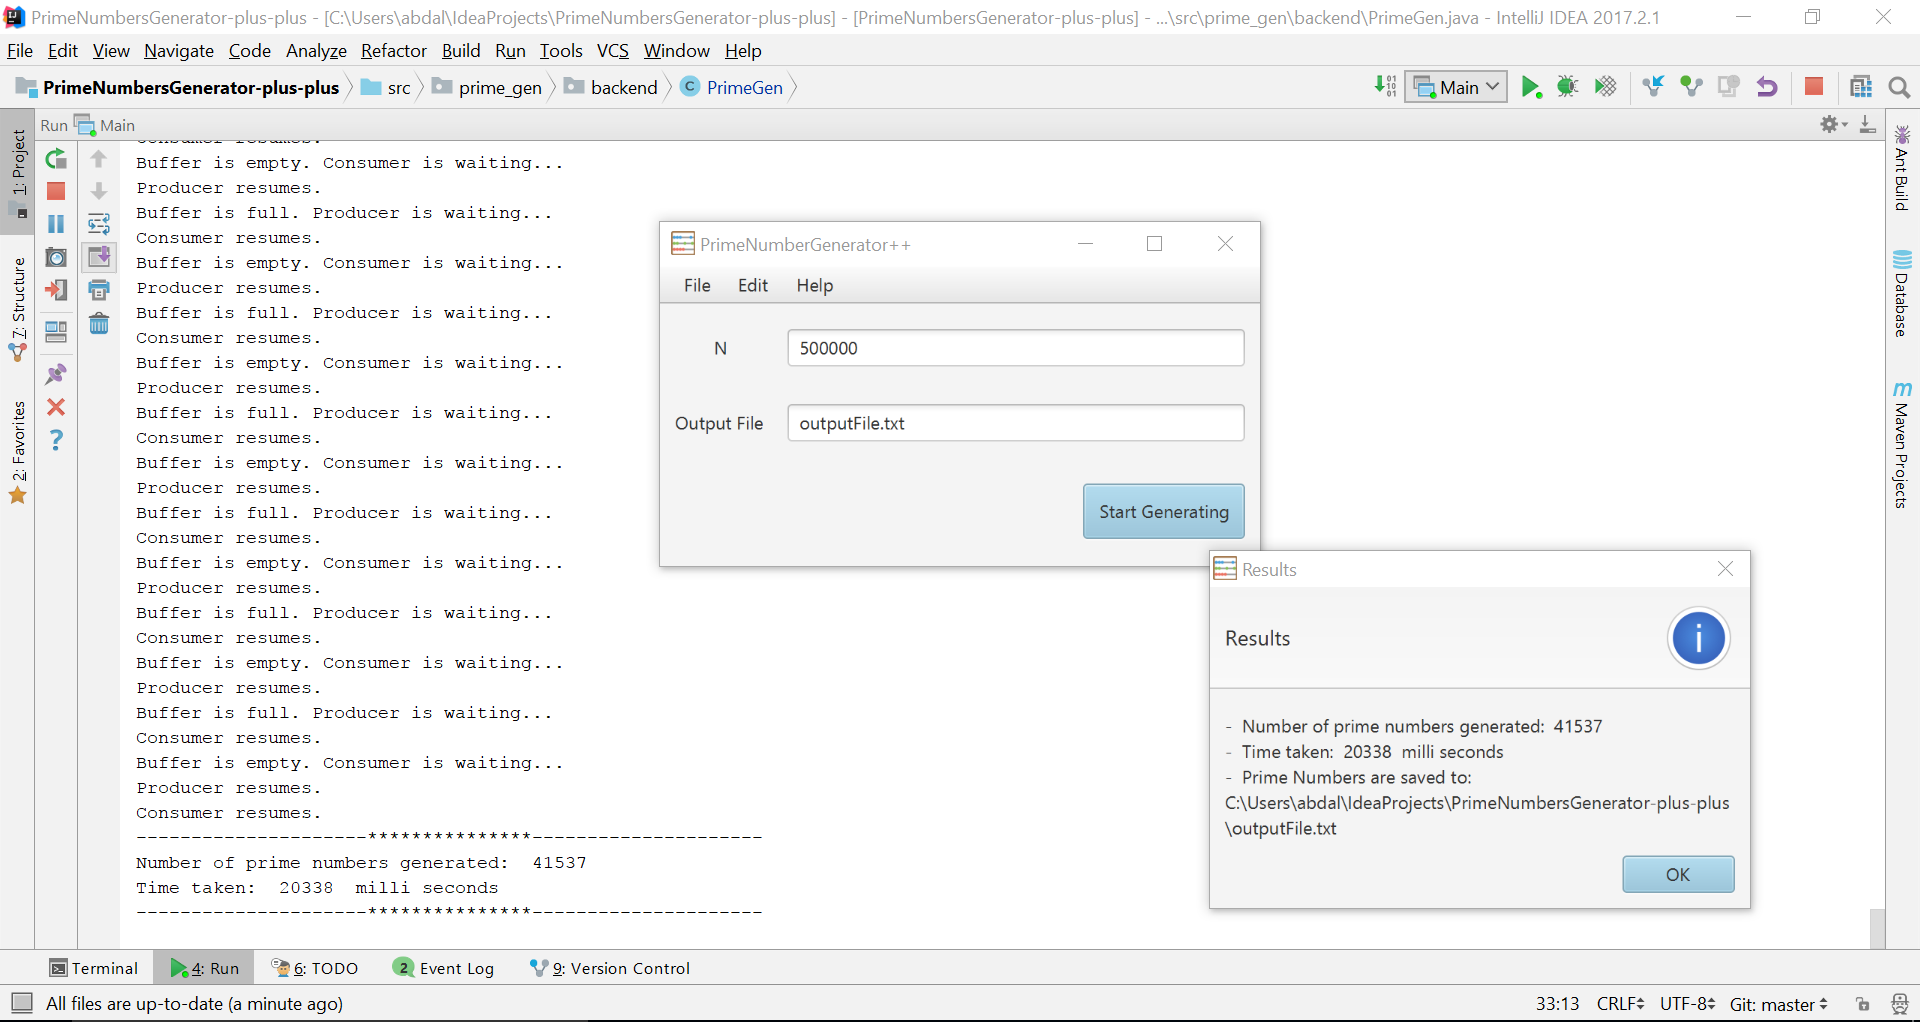Restore the Run panel layout
Screen dimensions: 1920x1022
pos(56,331)
